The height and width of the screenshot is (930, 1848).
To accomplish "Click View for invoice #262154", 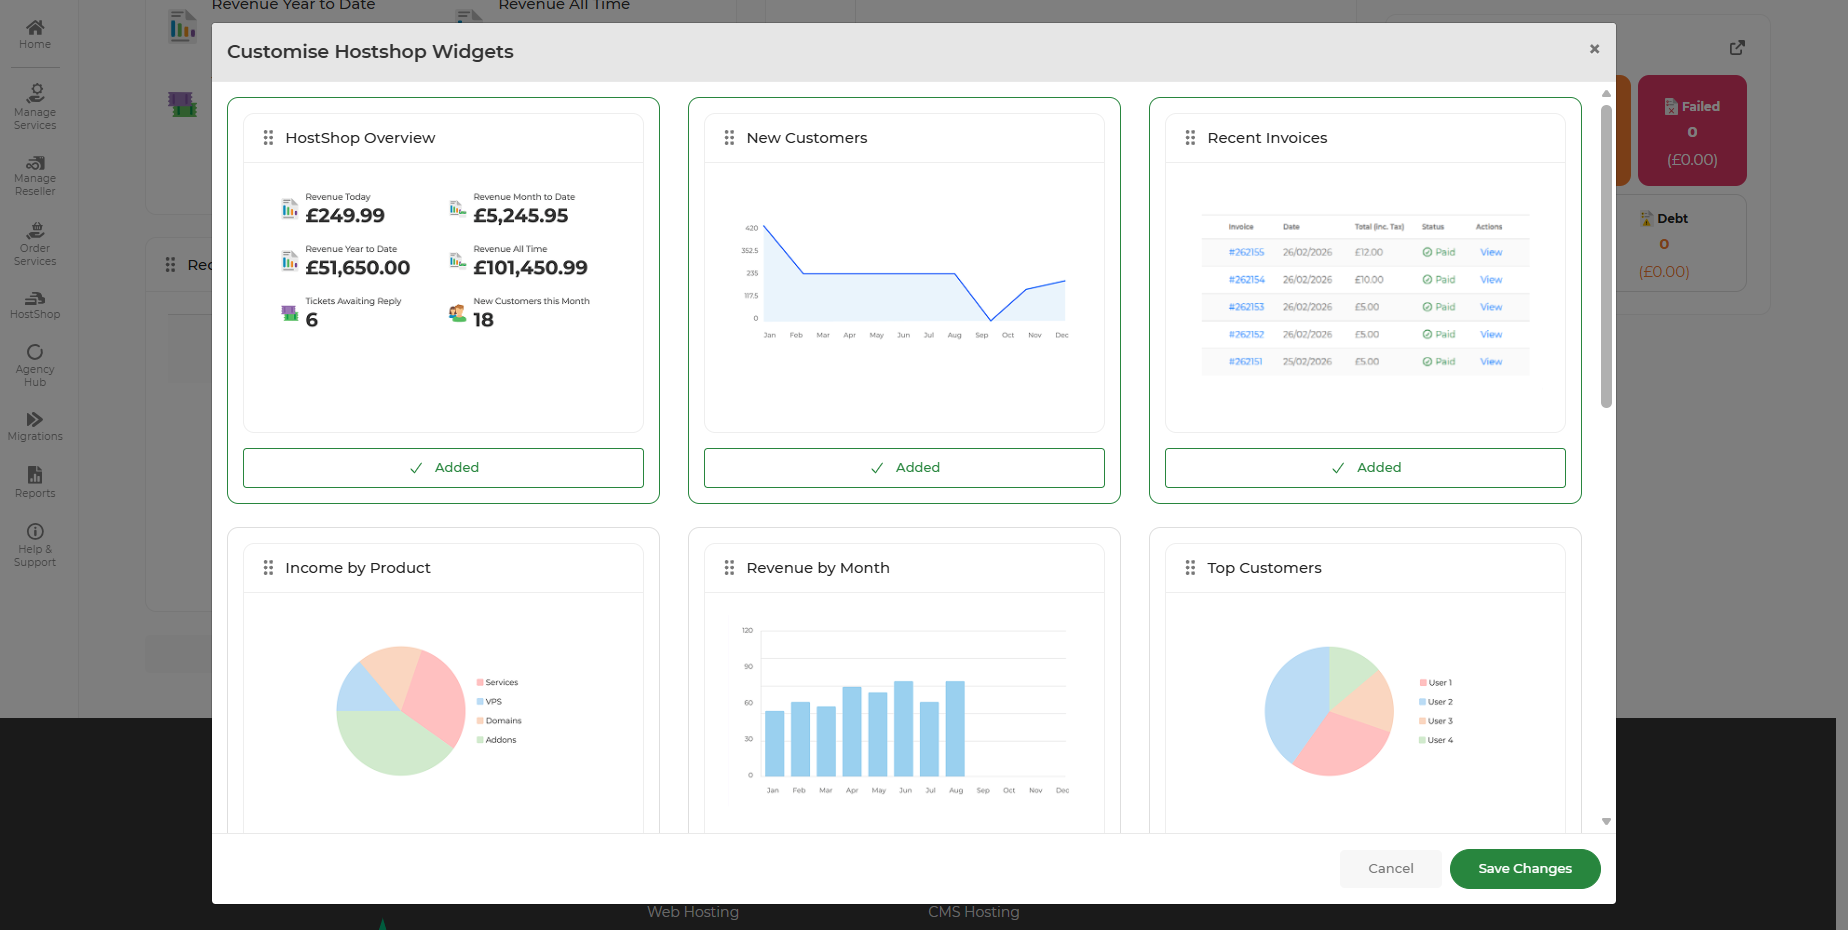I will coord(1491,280).
